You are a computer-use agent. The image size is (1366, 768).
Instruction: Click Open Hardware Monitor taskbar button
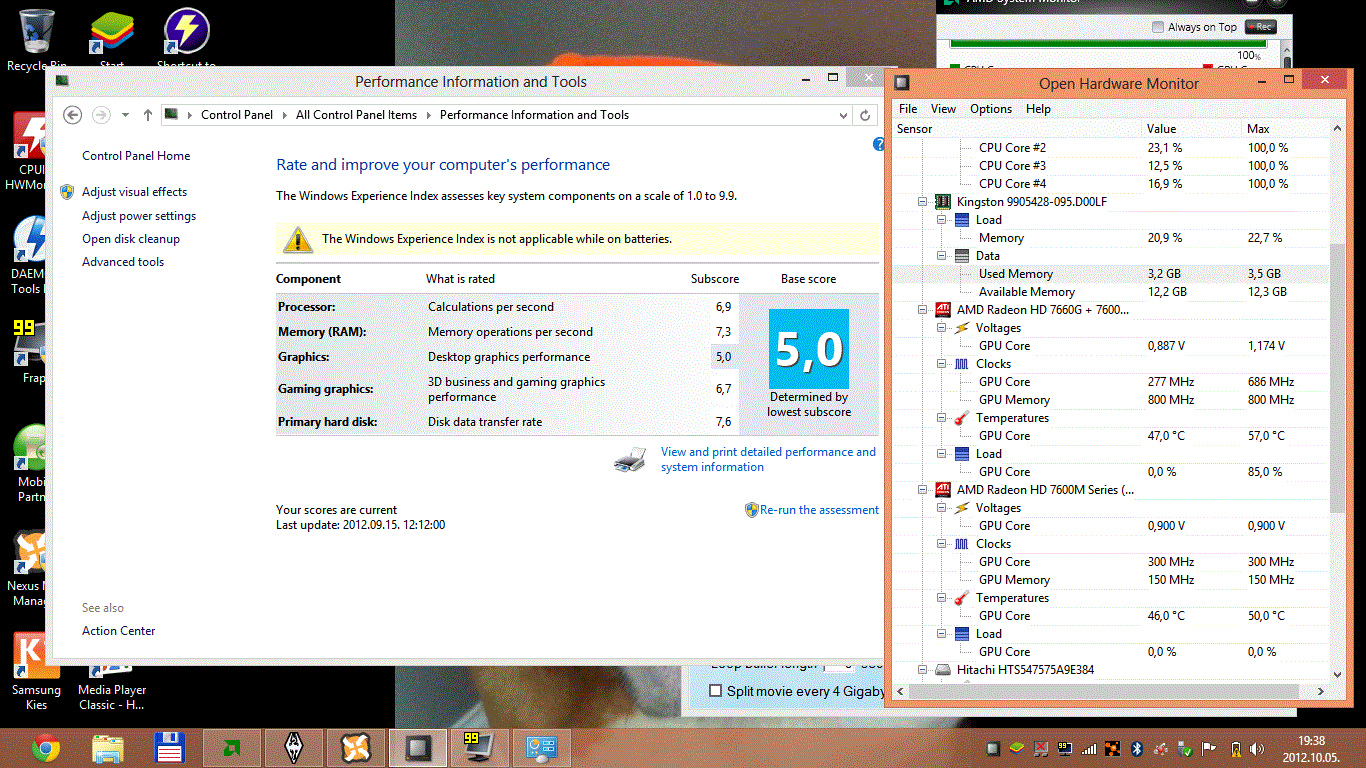pos(418,747)
